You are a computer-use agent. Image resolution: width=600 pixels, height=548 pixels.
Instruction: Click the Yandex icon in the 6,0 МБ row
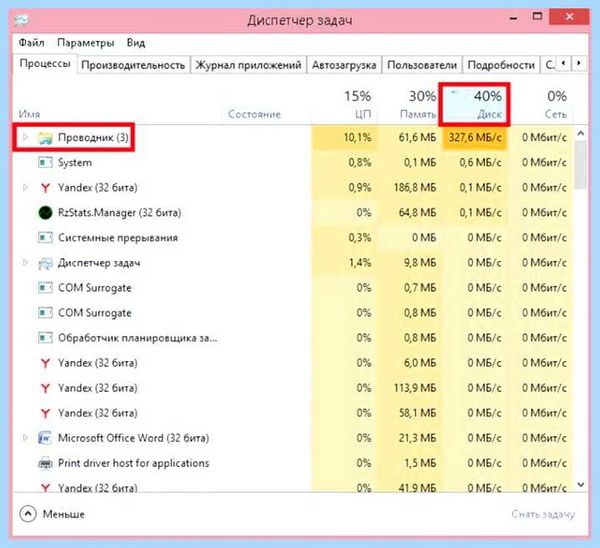[45, 363]
